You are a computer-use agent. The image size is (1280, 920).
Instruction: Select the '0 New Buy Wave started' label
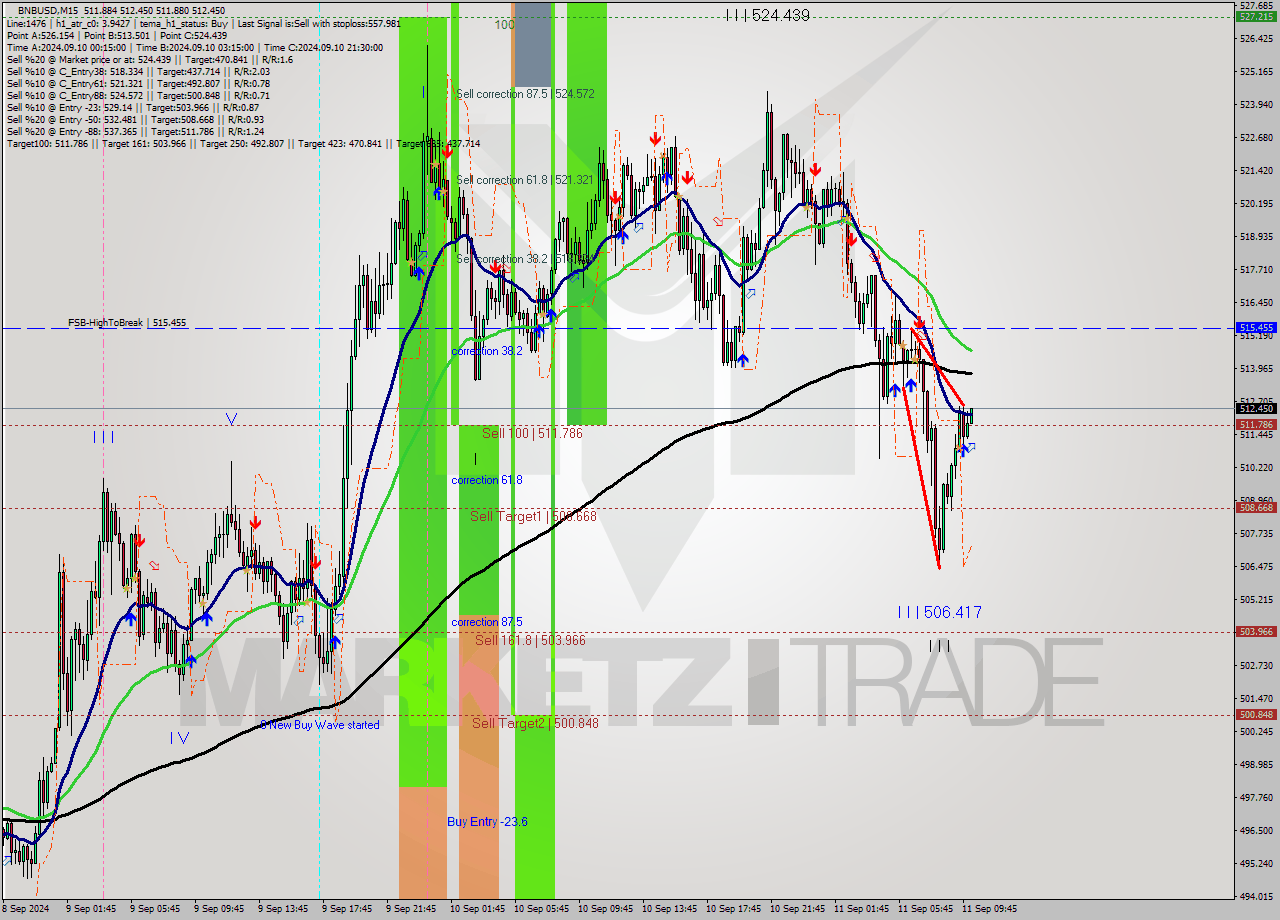click(320, 725)
